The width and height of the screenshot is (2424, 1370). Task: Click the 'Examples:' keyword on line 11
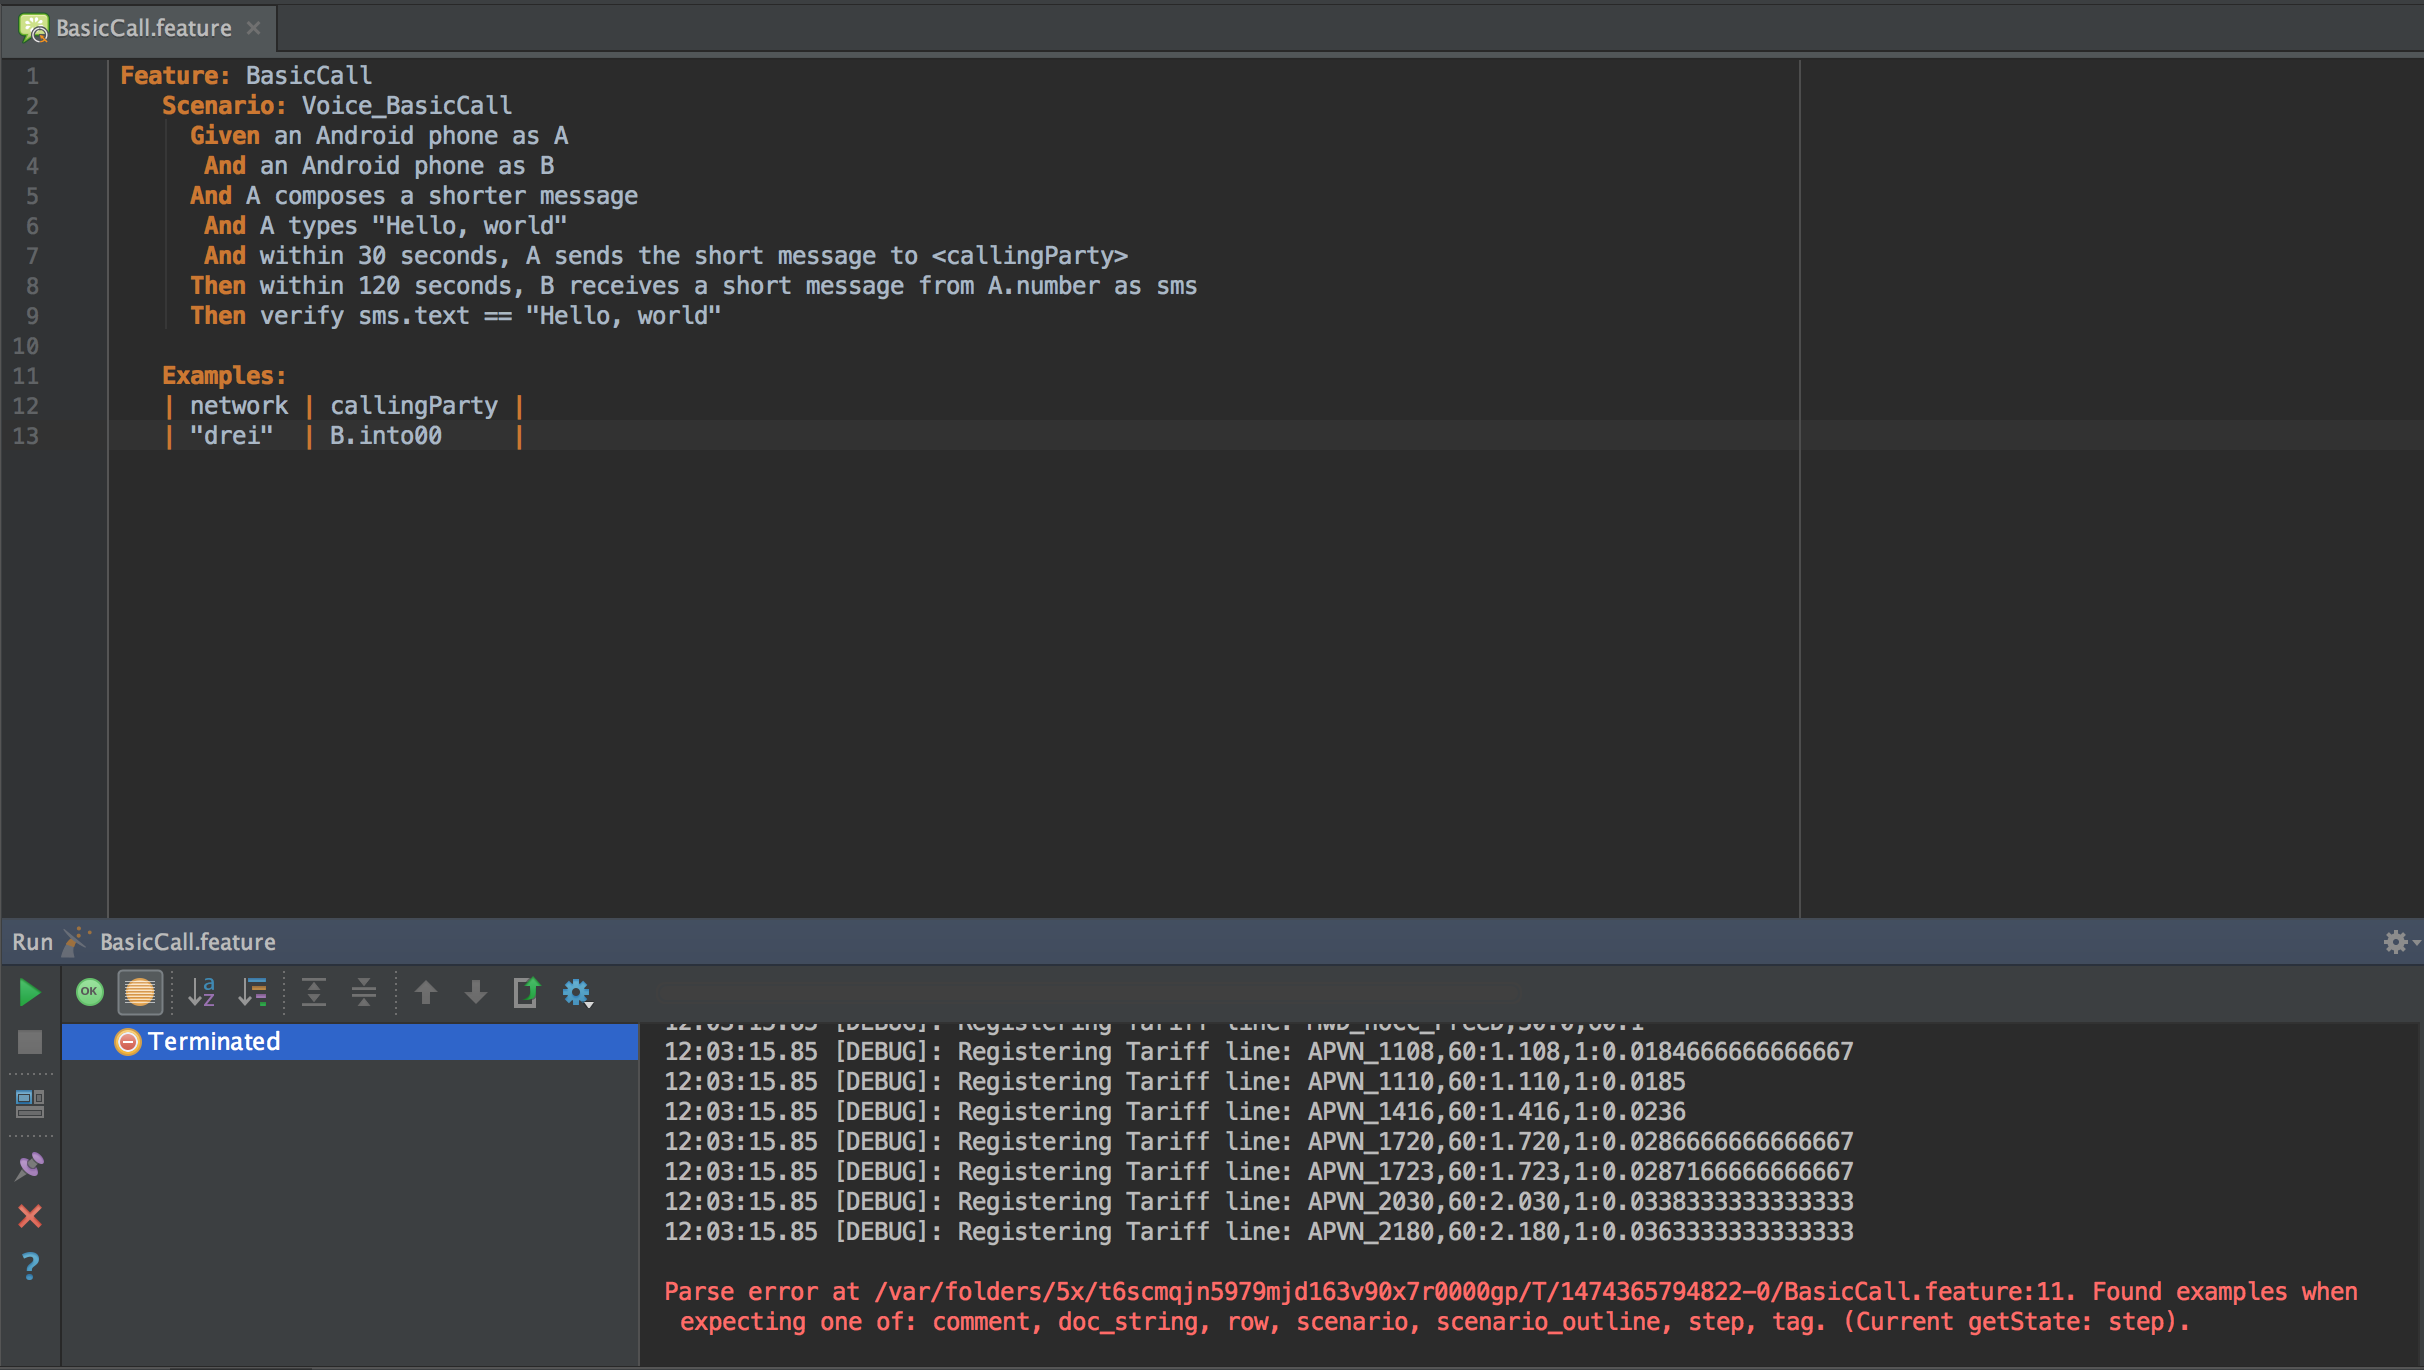224,375
